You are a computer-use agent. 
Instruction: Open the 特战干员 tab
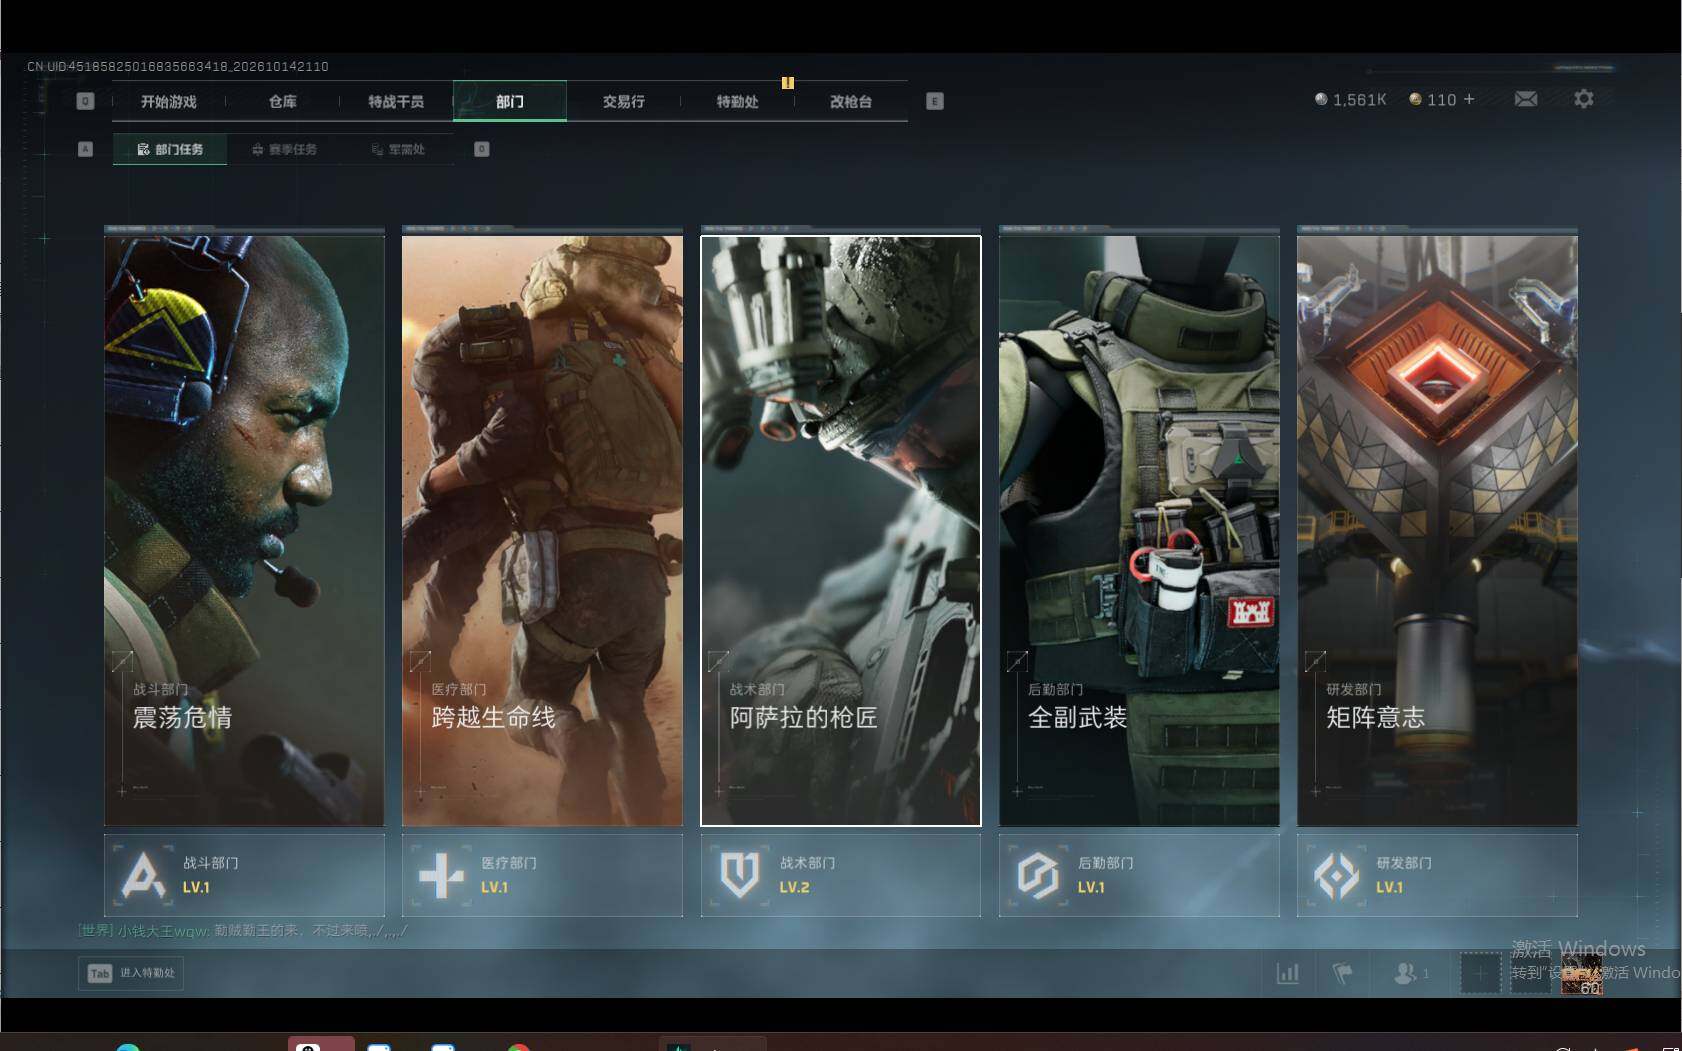pyautogui.click(x=396, y=101)
